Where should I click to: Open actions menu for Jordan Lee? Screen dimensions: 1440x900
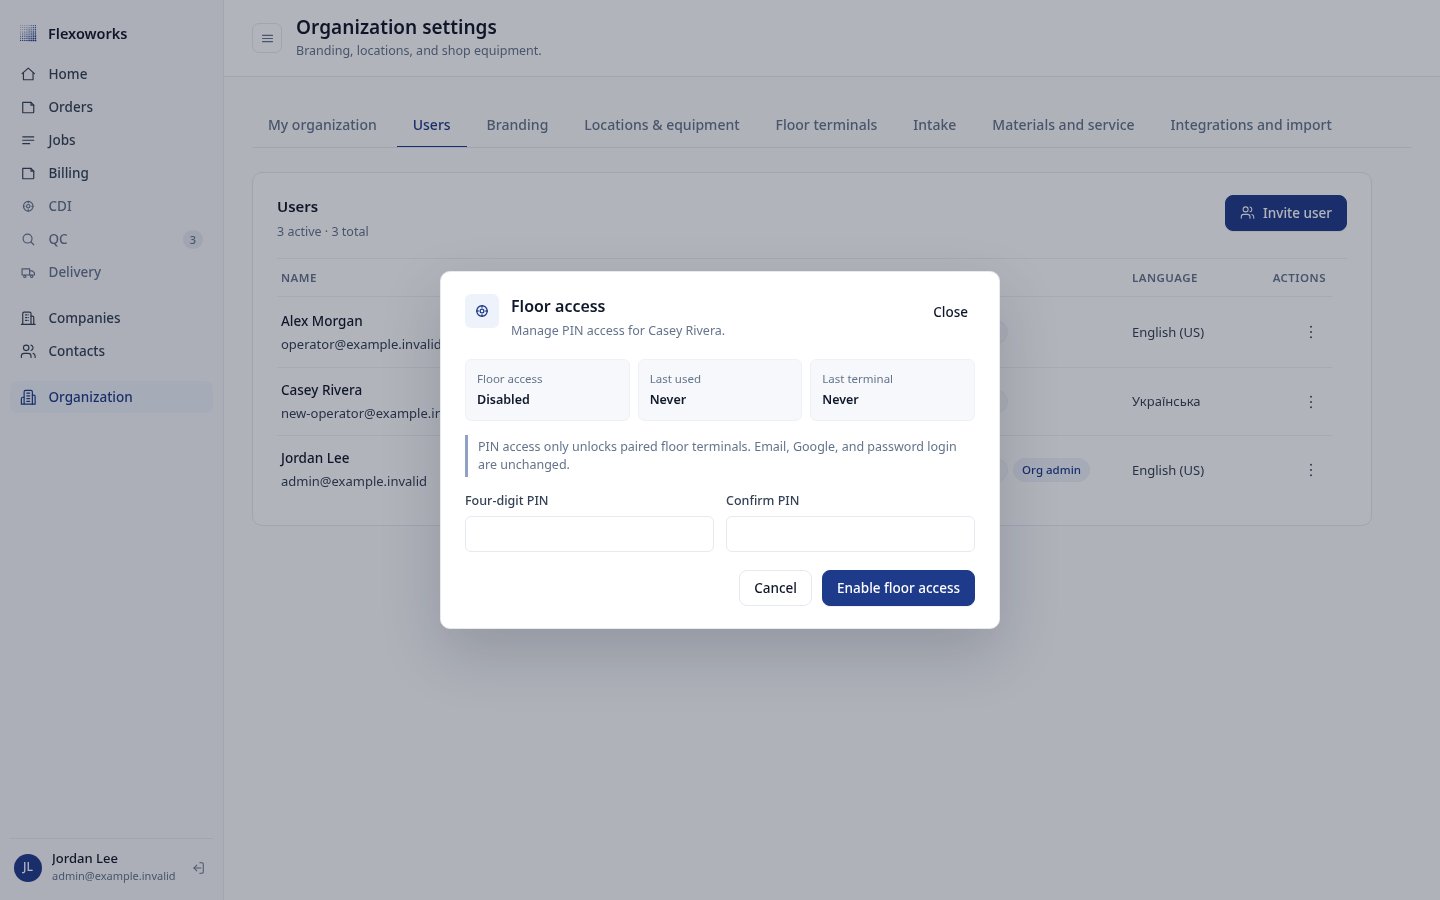pos(1310,470)
